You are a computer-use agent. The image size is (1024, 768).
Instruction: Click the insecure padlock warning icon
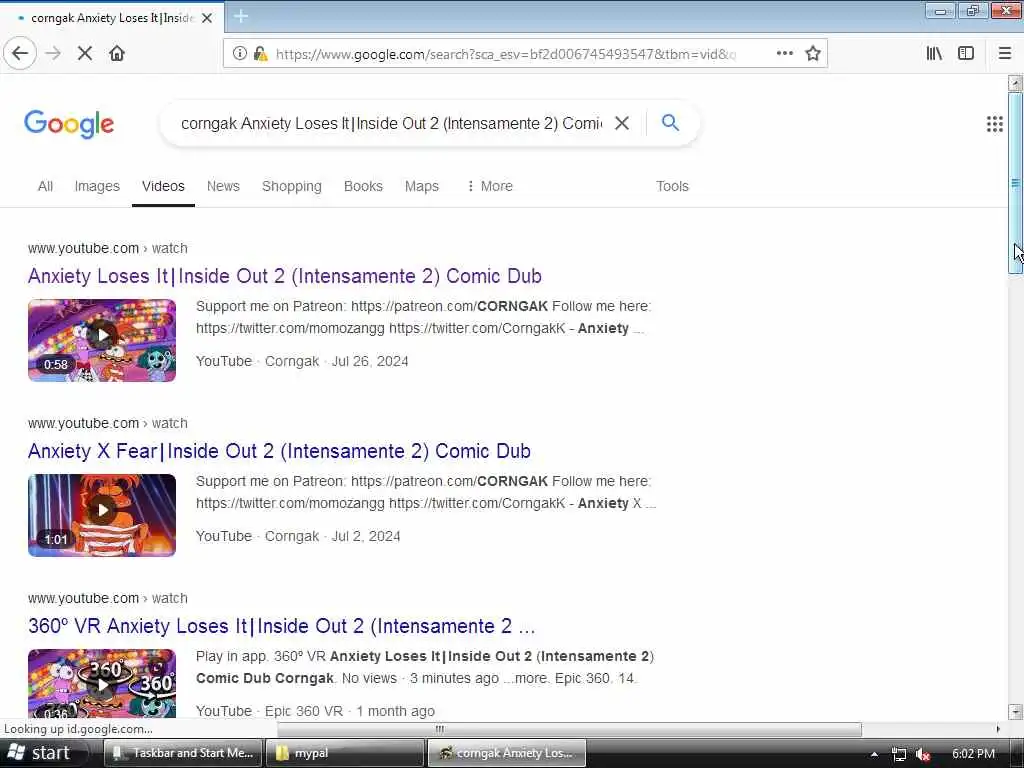[x=261, y=54]
